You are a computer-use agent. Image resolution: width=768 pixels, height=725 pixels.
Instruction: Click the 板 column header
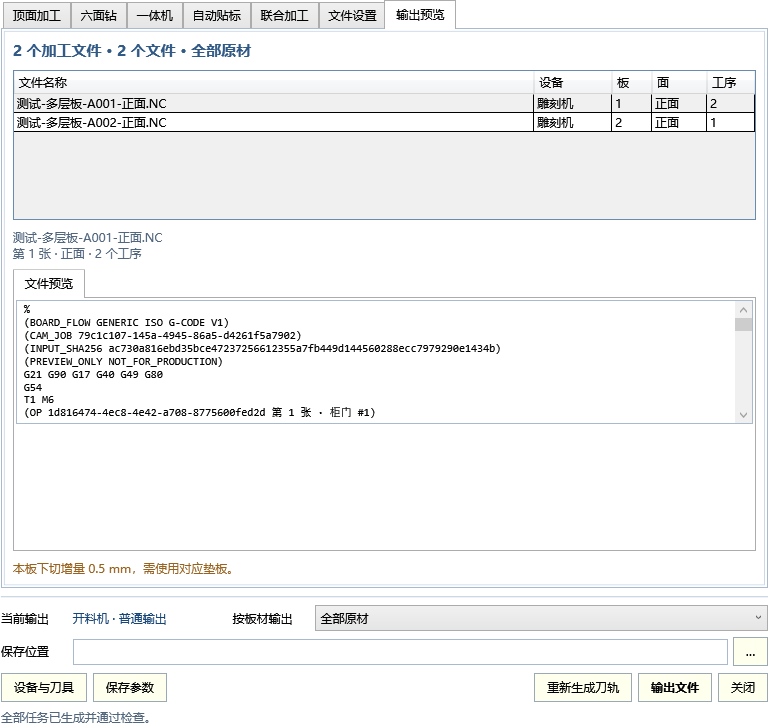coord(631,83)
